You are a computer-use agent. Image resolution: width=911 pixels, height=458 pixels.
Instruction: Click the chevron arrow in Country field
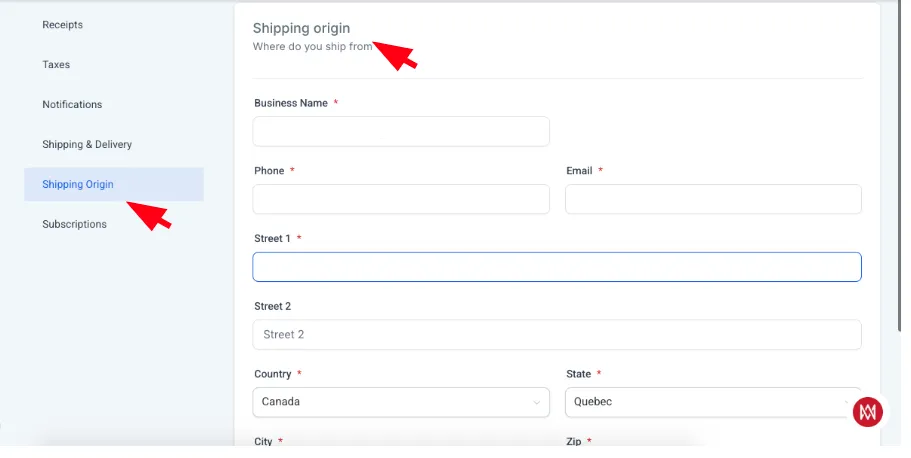point(537,403)
